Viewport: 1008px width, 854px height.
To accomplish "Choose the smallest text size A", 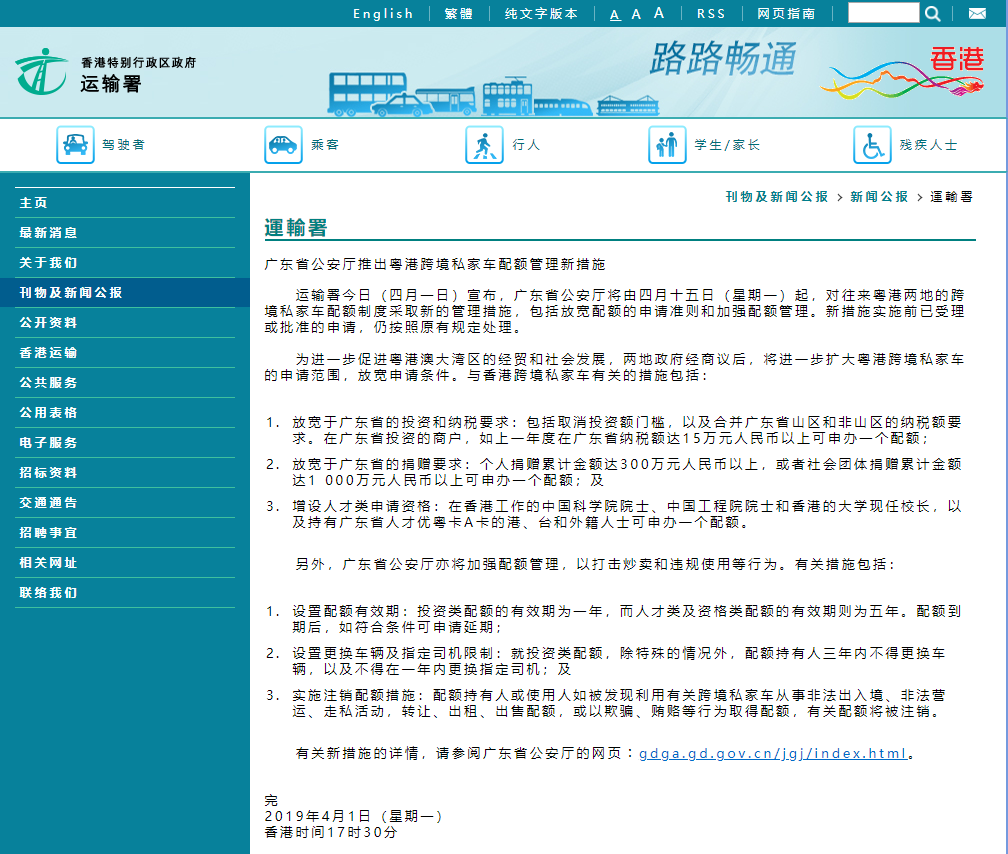I will coord(615,14).
